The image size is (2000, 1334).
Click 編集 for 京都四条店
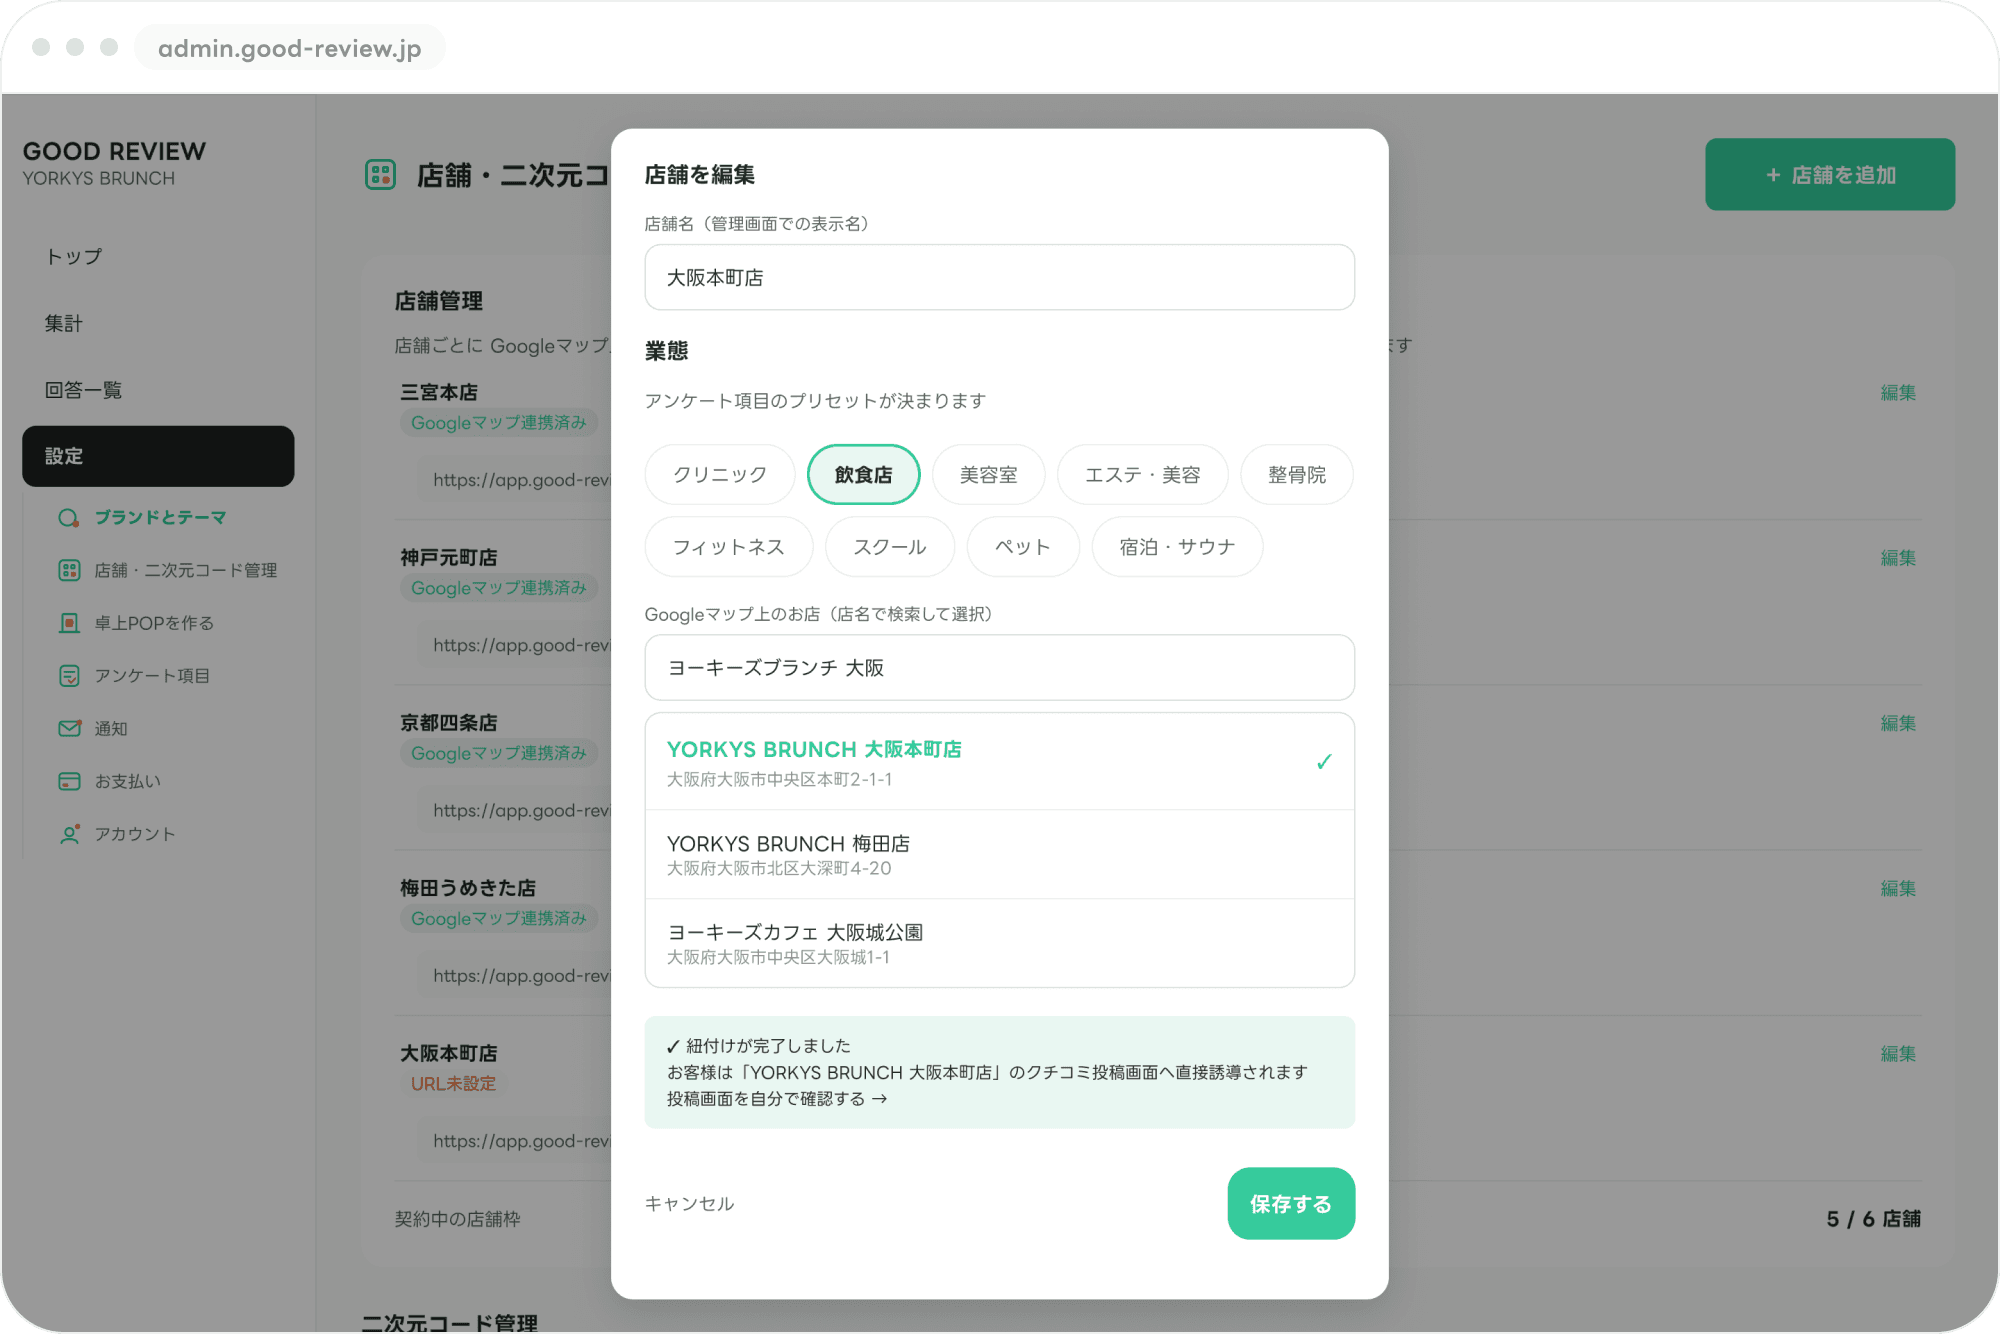tap(1898, 723)
